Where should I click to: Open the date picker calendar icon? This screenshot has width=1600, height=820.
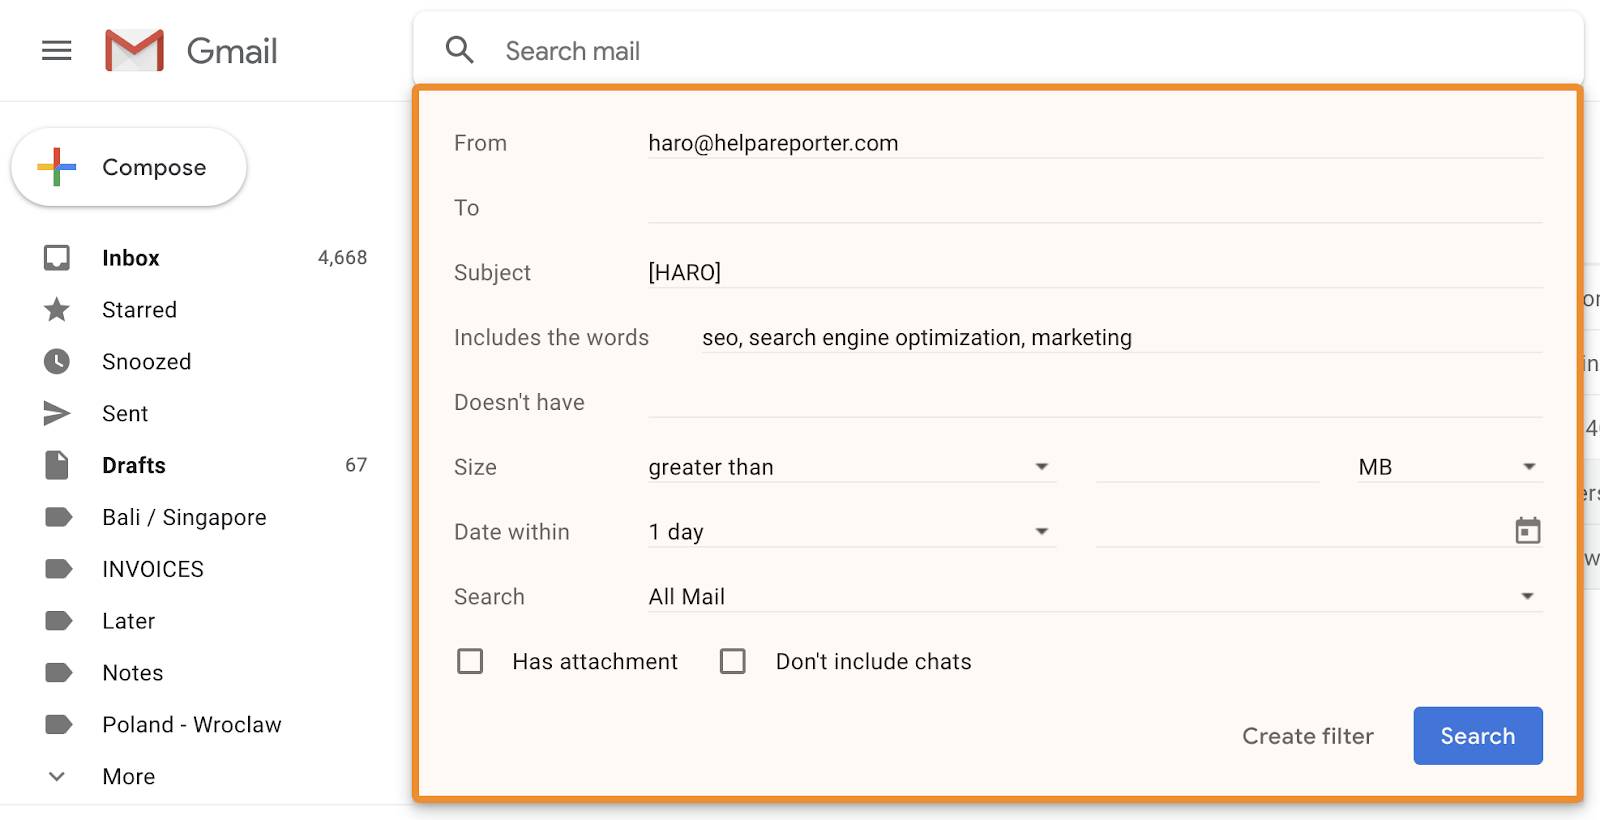click(x=1528, y=531)
